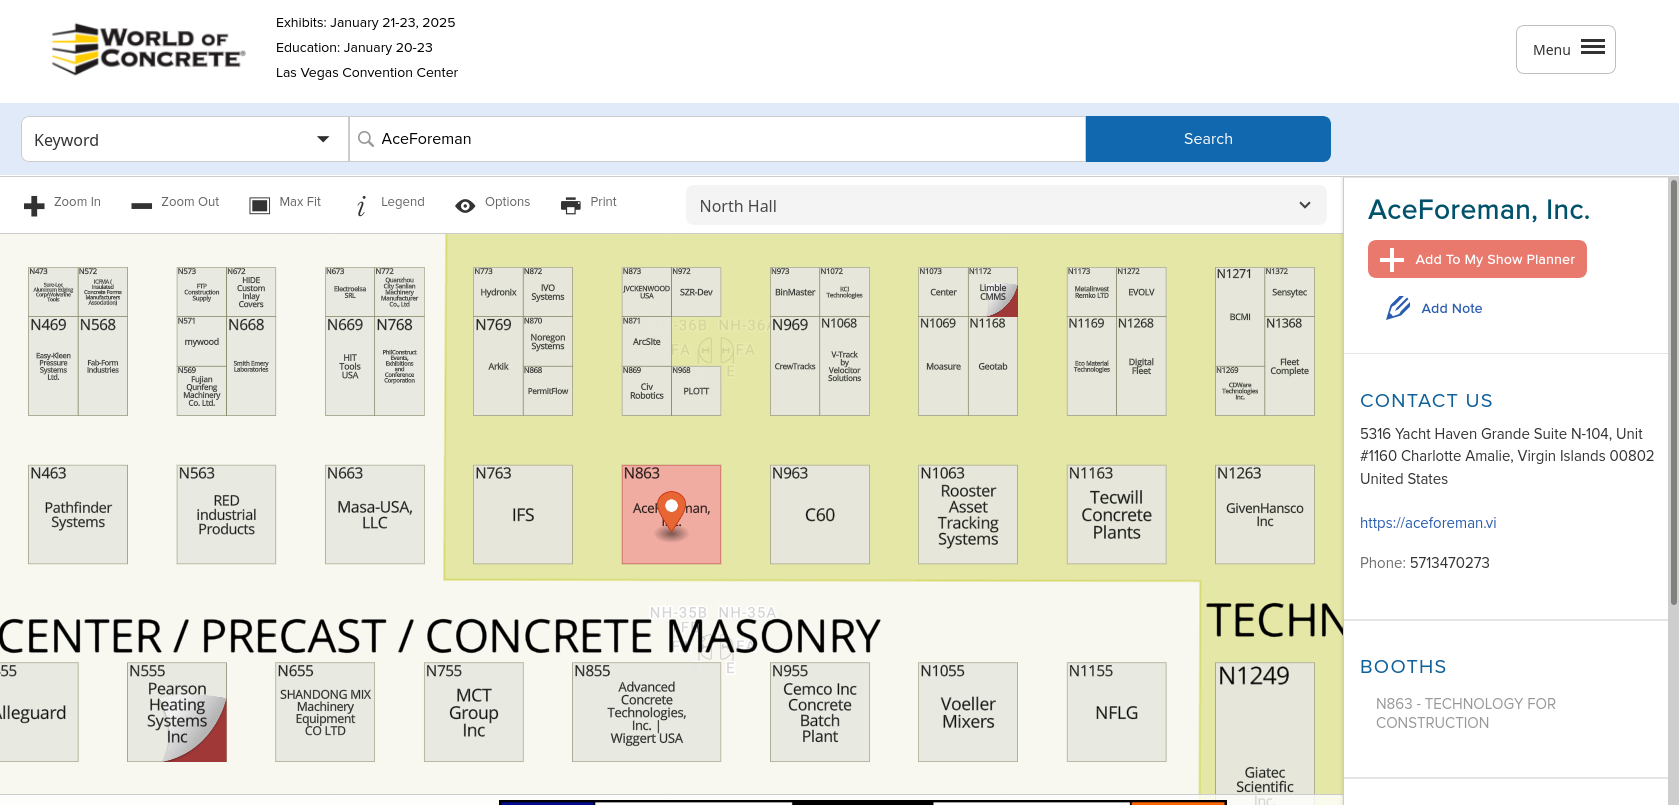Select booth N1163 Tecwill Concrete Plants
This screenshot has width=1679, height=805.
[x=1116, y=514]
